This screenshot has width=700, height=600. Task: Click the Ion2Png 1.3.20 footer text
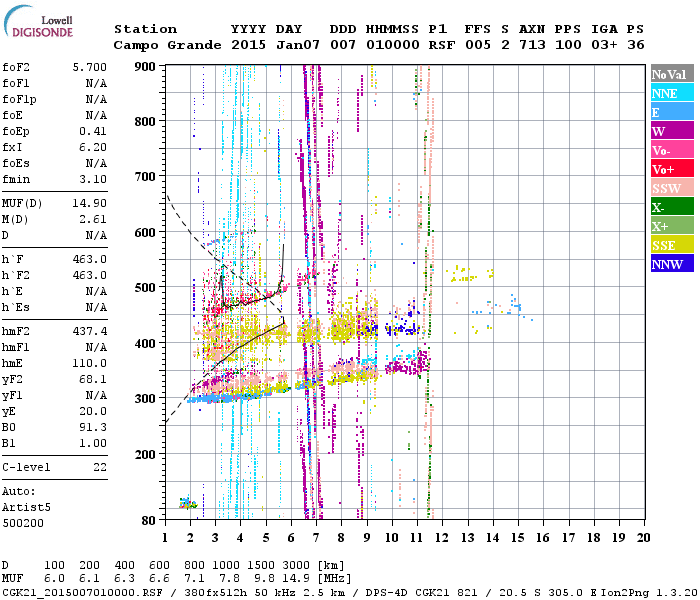(650, 593)
